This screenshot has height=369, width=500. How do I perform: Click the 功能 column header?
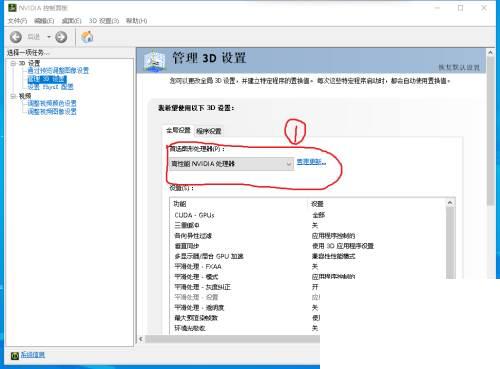tap(239, 204)
